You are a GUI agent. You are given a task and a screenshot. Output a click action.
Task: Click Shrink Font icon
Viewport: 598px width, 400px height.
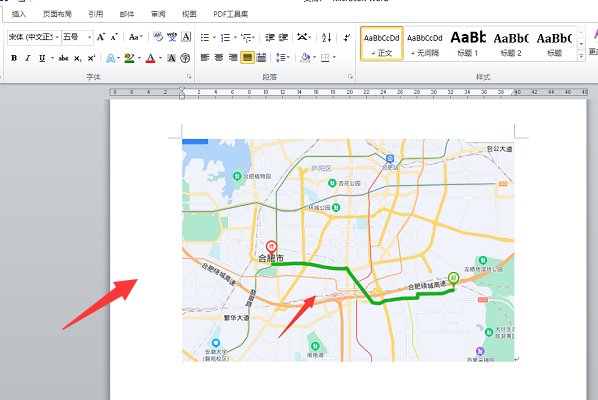pyautogui.click(x=114, y=37)
